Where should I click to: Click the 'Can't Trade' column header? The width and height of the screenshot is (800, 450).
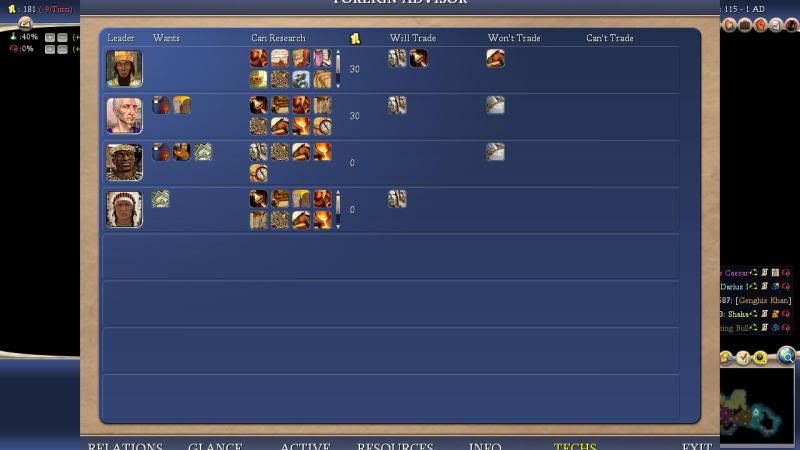click(x=610, y=38)
